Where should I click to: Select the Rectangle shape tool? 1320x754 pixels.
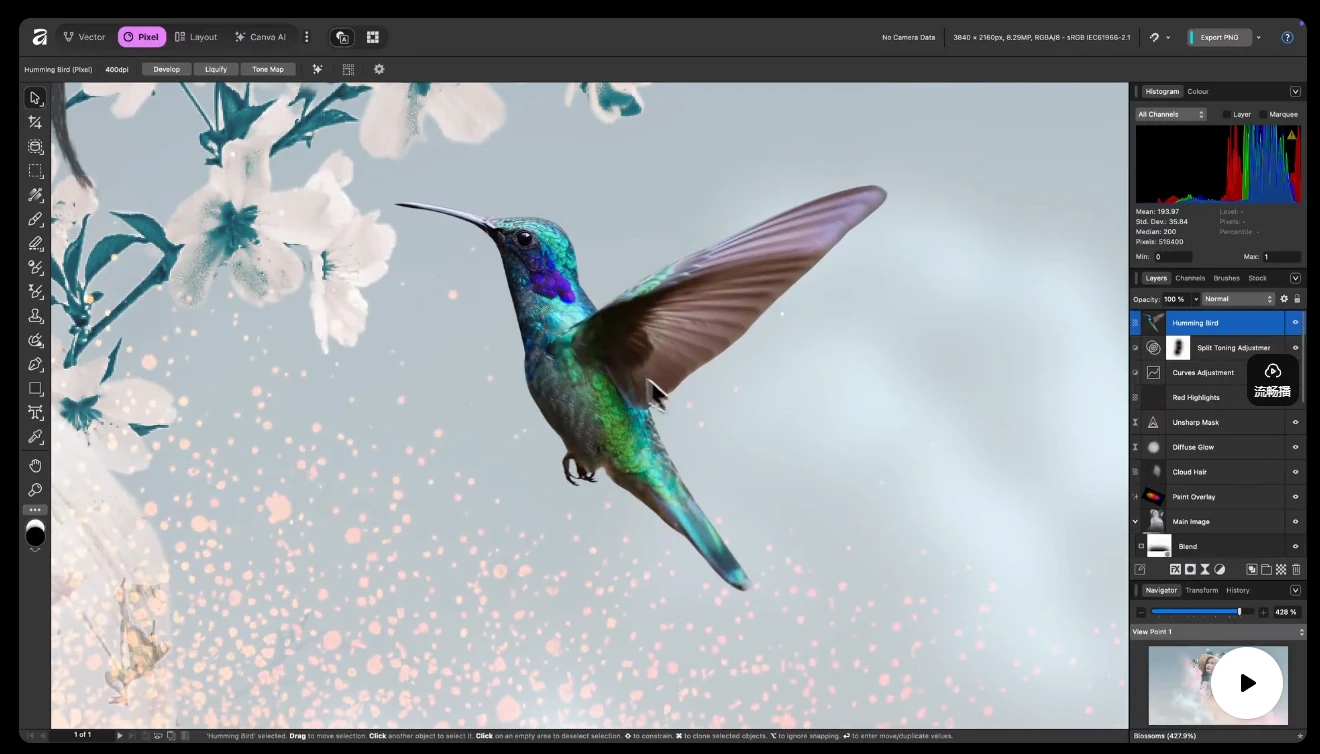tap(35, 388)
